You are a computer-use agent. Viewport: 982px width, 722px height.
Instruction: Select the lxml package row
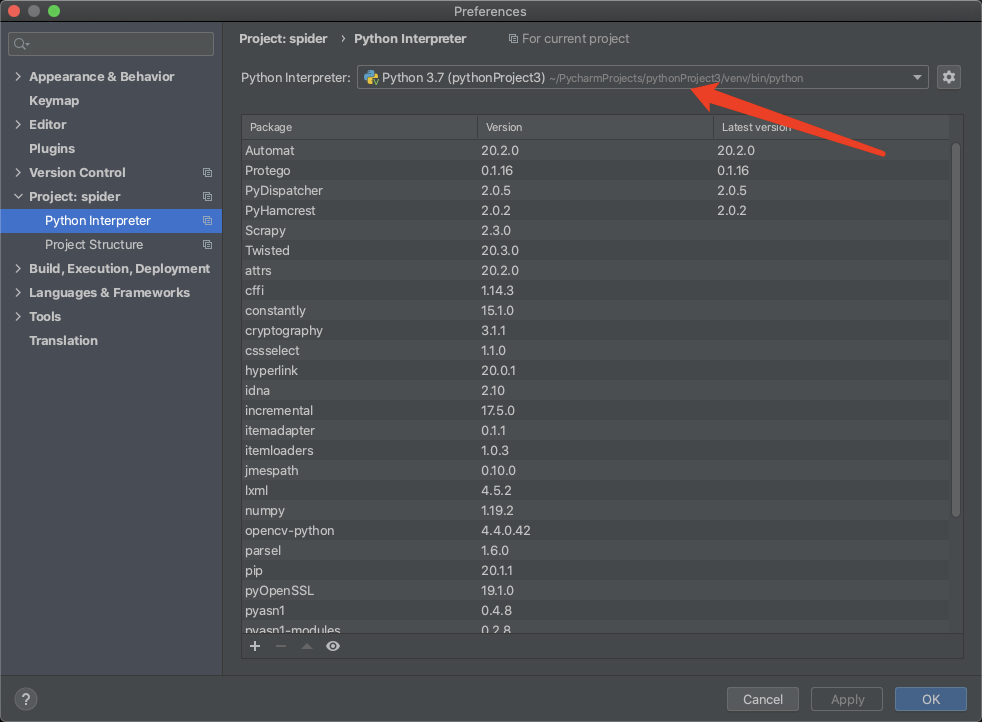tap(596, 491)
